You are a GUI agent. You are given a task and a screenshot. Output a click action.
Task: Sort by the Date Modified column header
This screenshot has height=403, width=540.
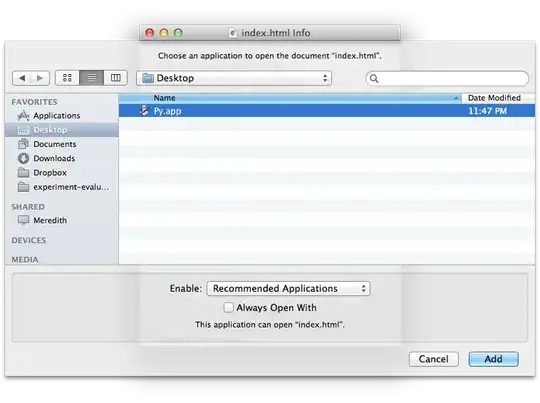point(498,98)
